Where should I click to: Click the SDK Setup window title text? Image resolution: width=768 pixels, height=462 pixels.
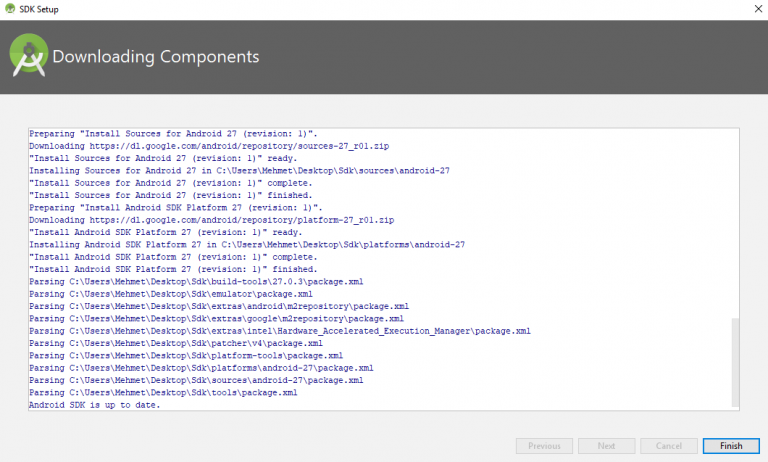pyautogui.click(x=38, y=9)
